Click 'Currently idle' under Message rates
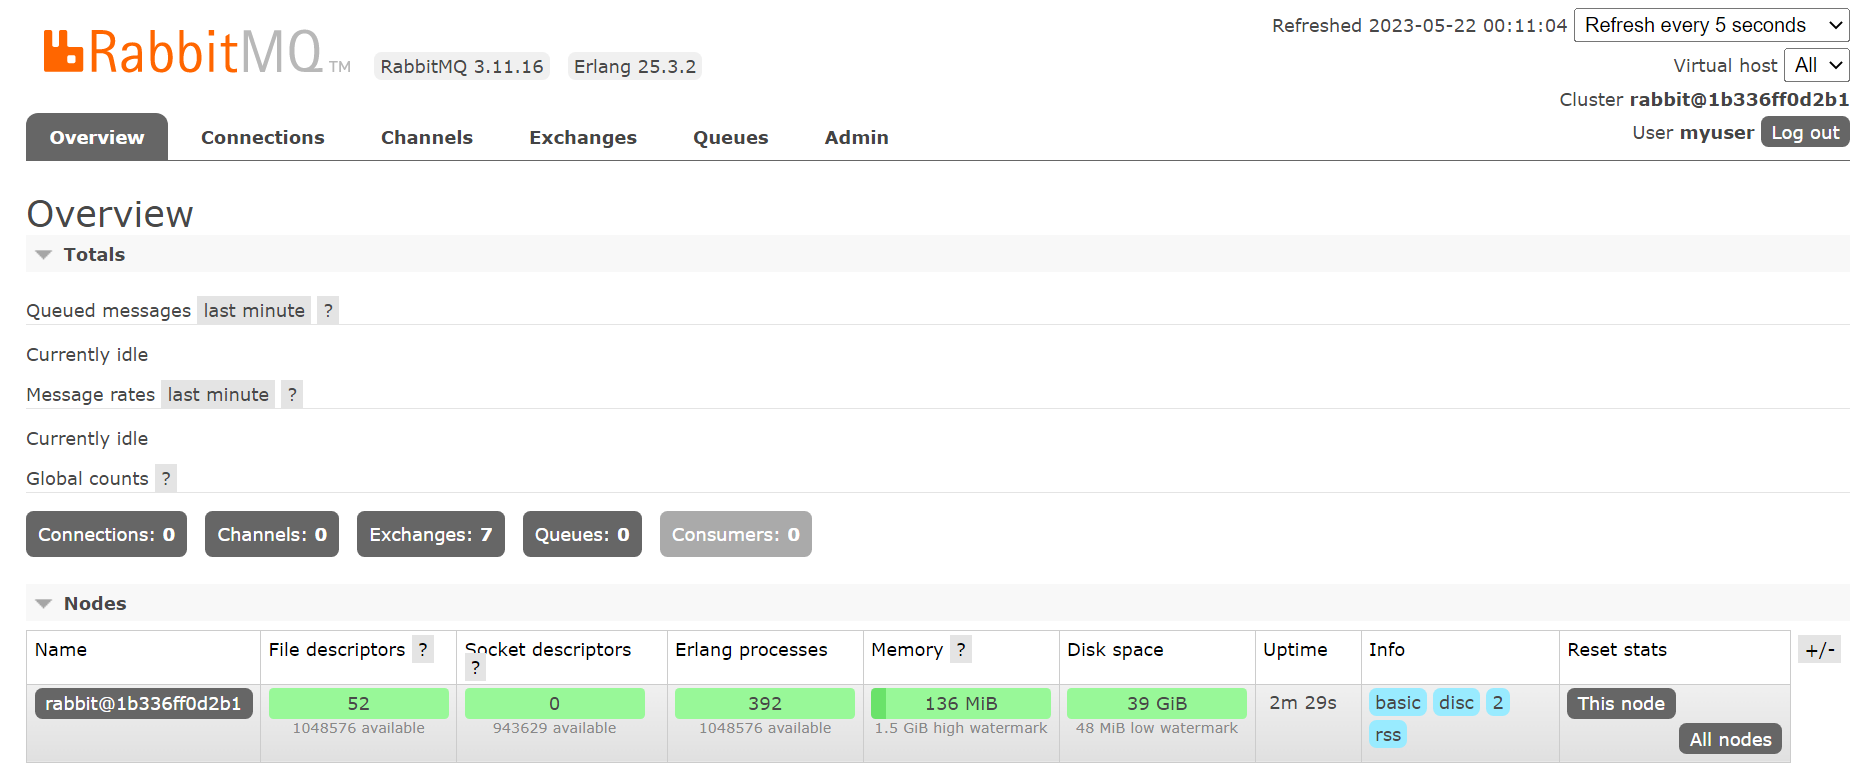 (87, 439)
